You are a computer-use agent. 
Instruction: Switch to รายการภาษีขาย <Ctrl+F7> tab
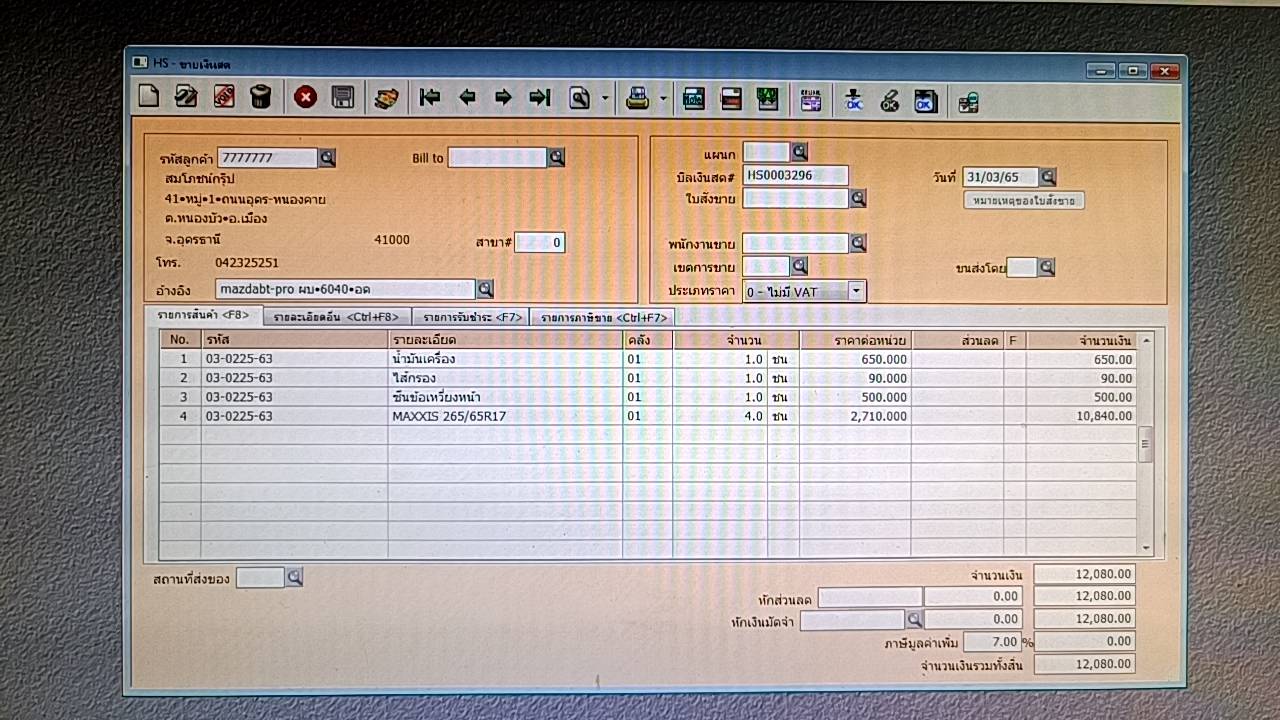[603, 317]
